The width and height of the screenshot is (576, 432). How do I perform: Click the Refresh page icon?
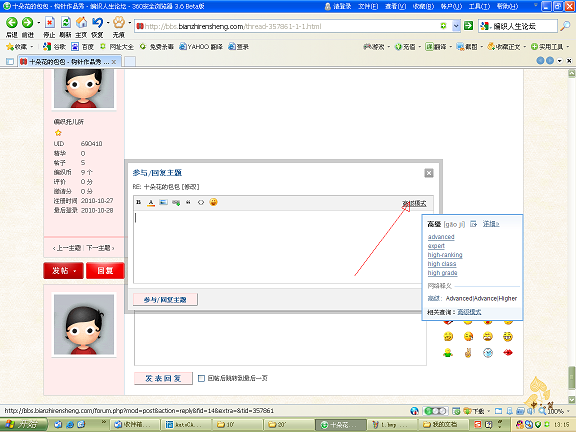coord(66,23)
